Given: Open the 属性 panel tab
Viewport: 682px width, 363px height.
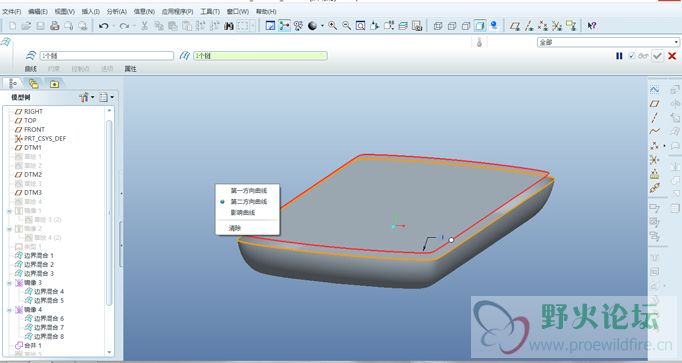Looking at the screenshot, I should (x=130, y=69).
